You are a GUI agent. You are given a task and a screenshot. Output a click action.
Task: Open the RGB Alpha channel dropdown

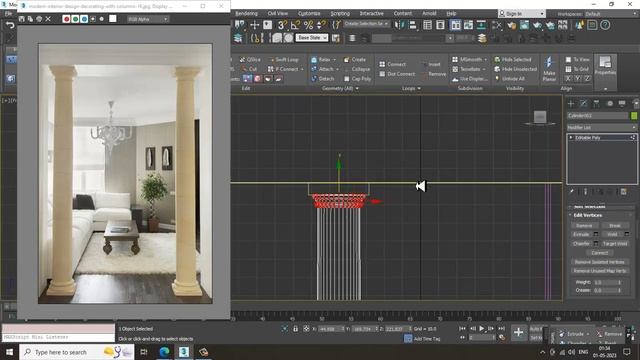tap(148, 19)
